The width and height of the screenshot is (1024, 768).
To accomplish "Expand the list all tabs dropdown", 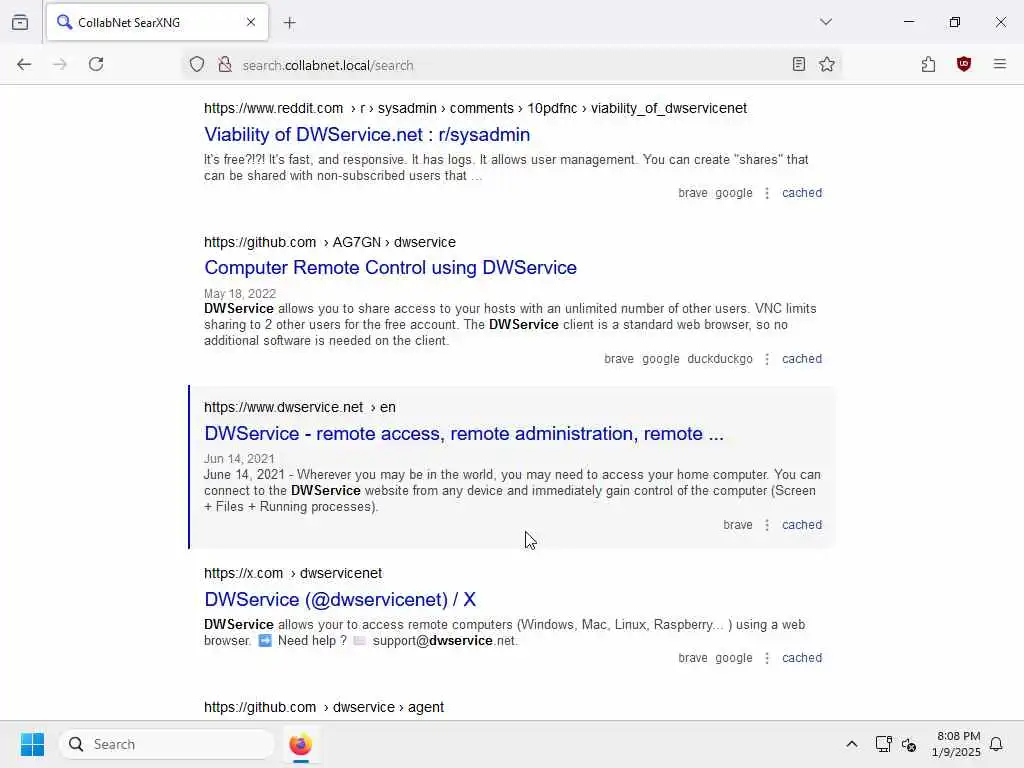I will coord(825,22).
